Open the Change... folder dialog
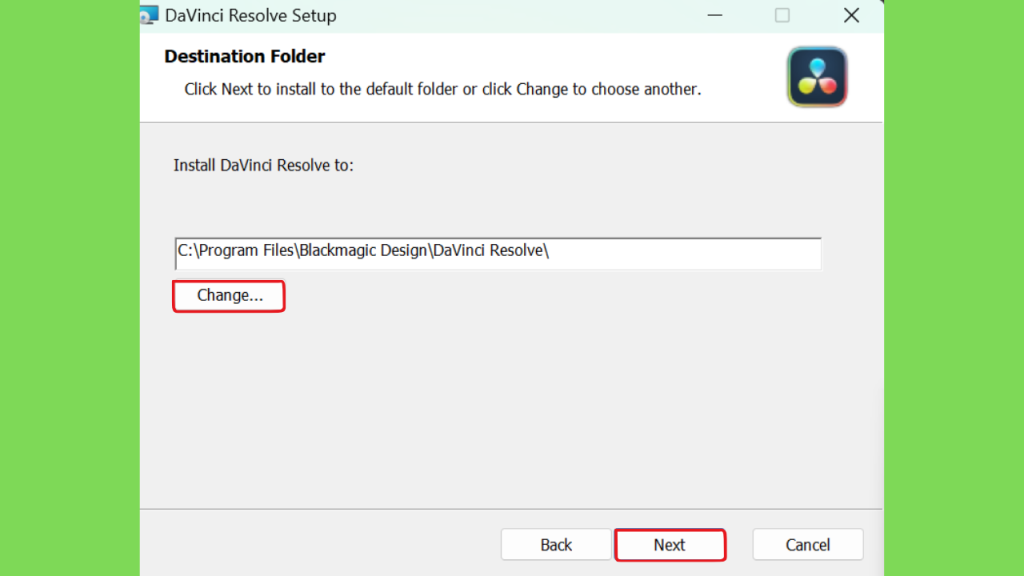This screenshot has height=576, width=1024. point(229,296)
